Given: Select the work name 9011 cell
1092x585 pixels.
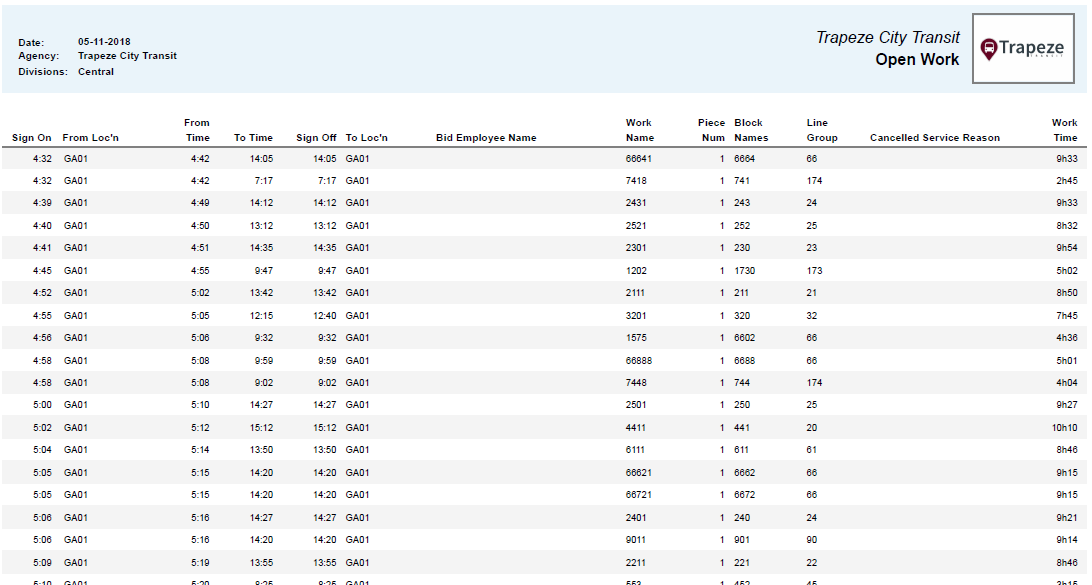Looking at the screenshot, I should tap(636, 540).
